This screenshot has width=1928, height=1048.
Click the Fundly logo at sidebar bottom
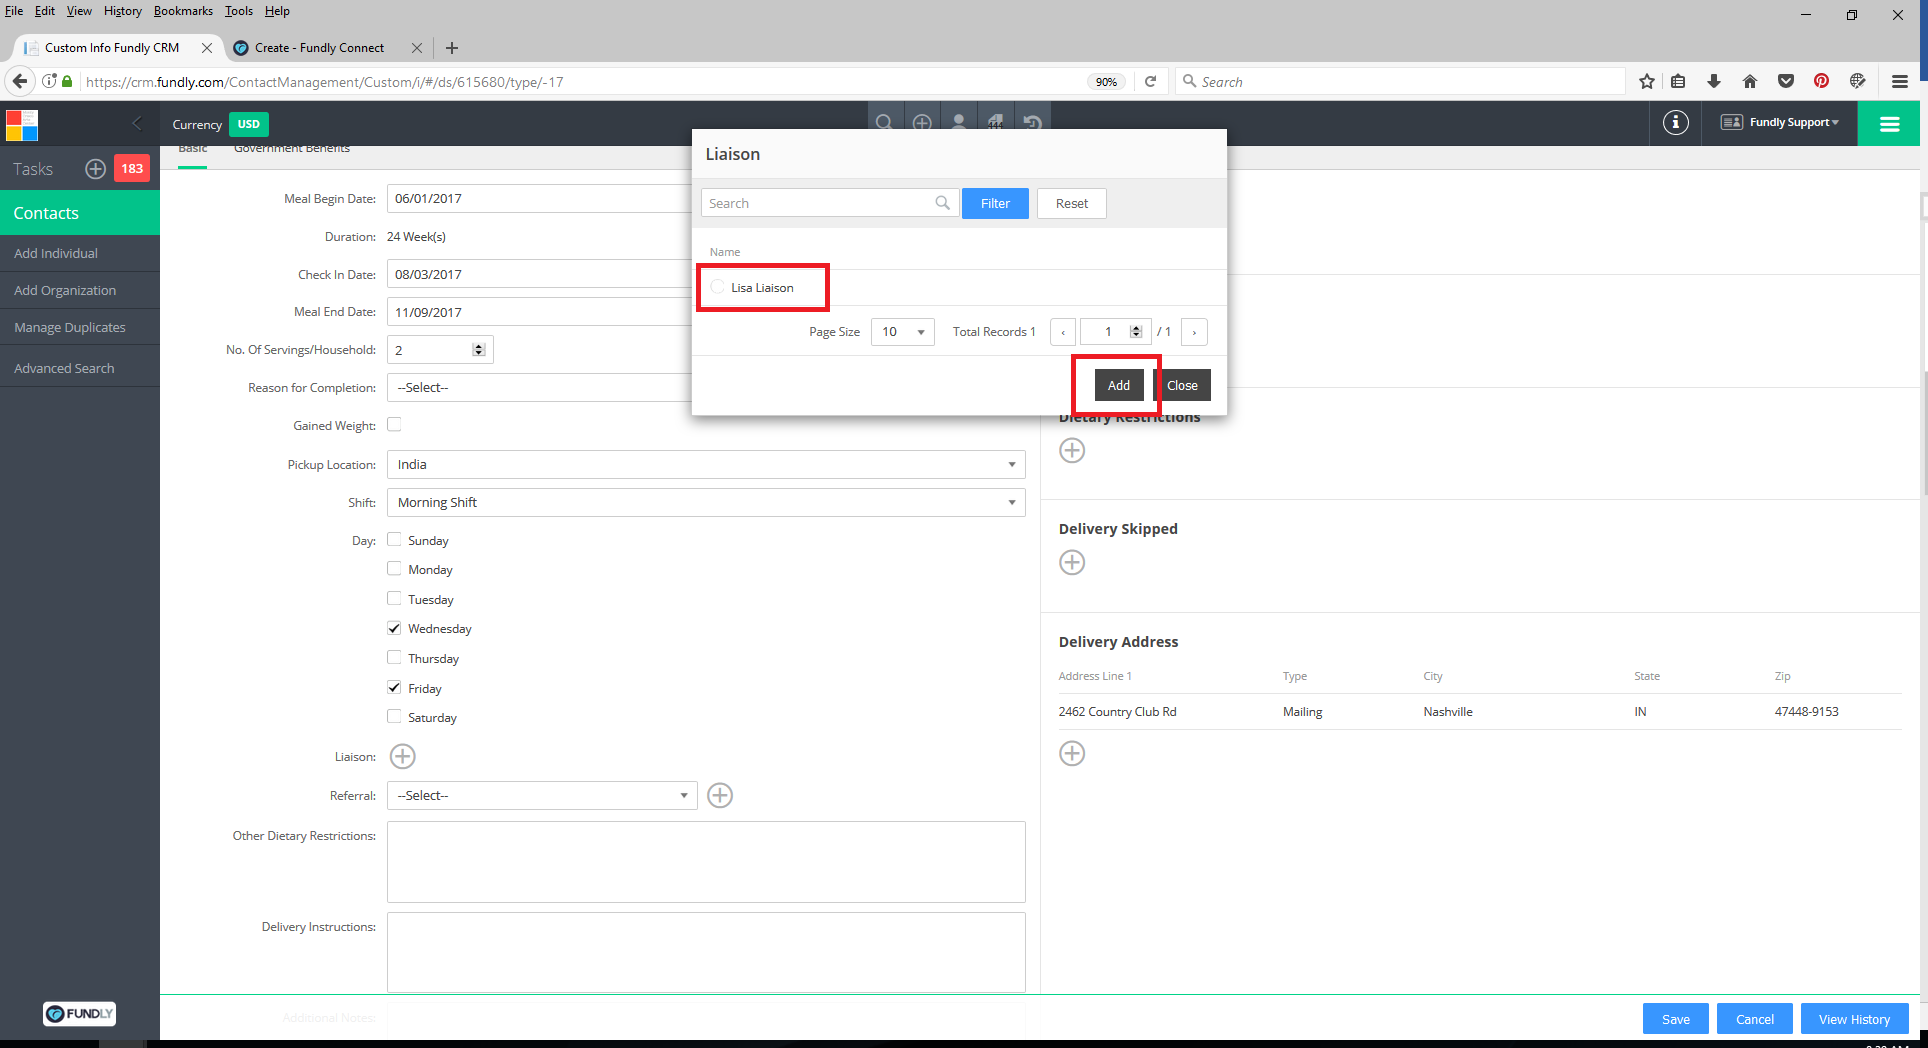79,1014
